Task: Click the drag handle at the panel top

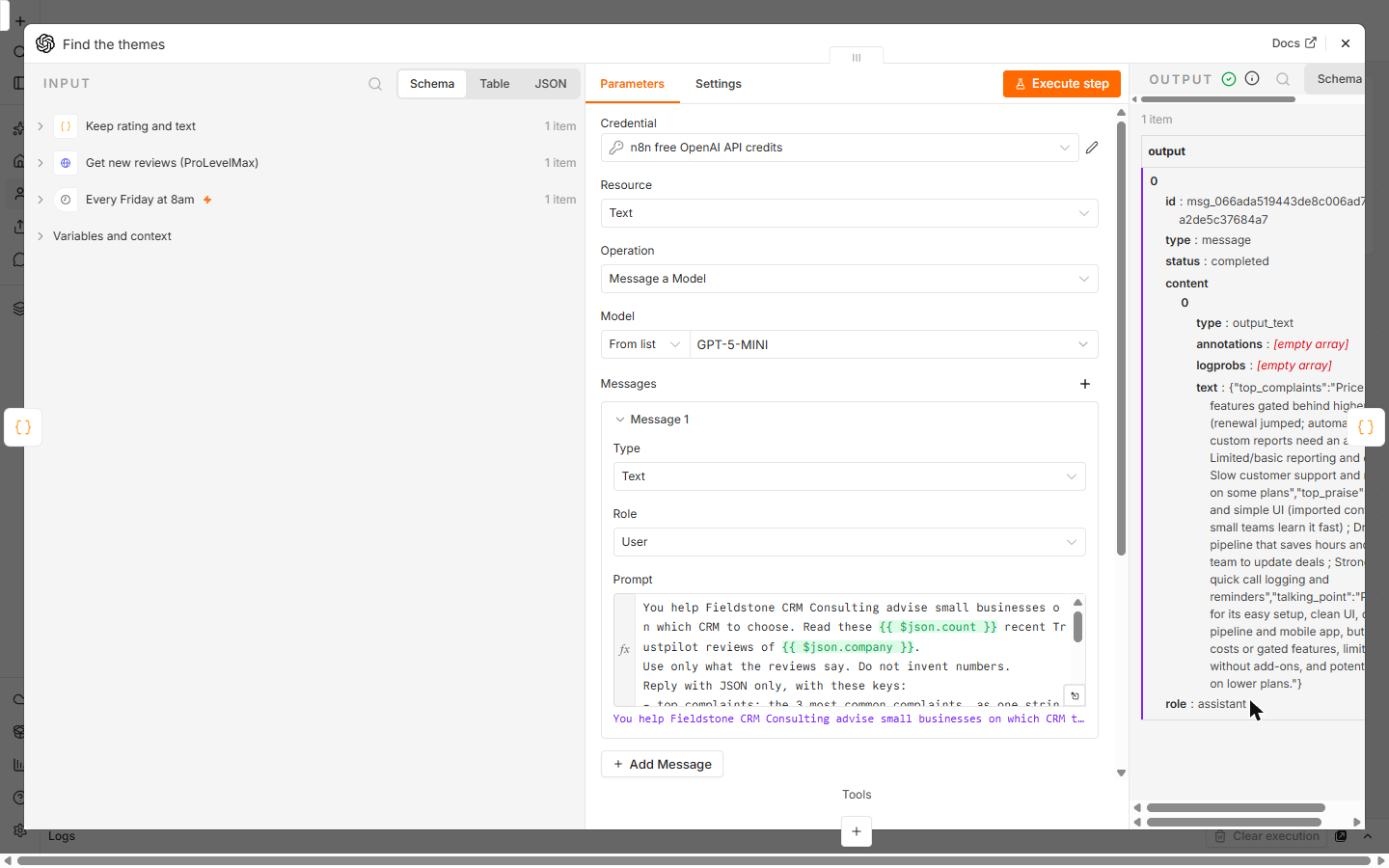Action: click(856, 57)
